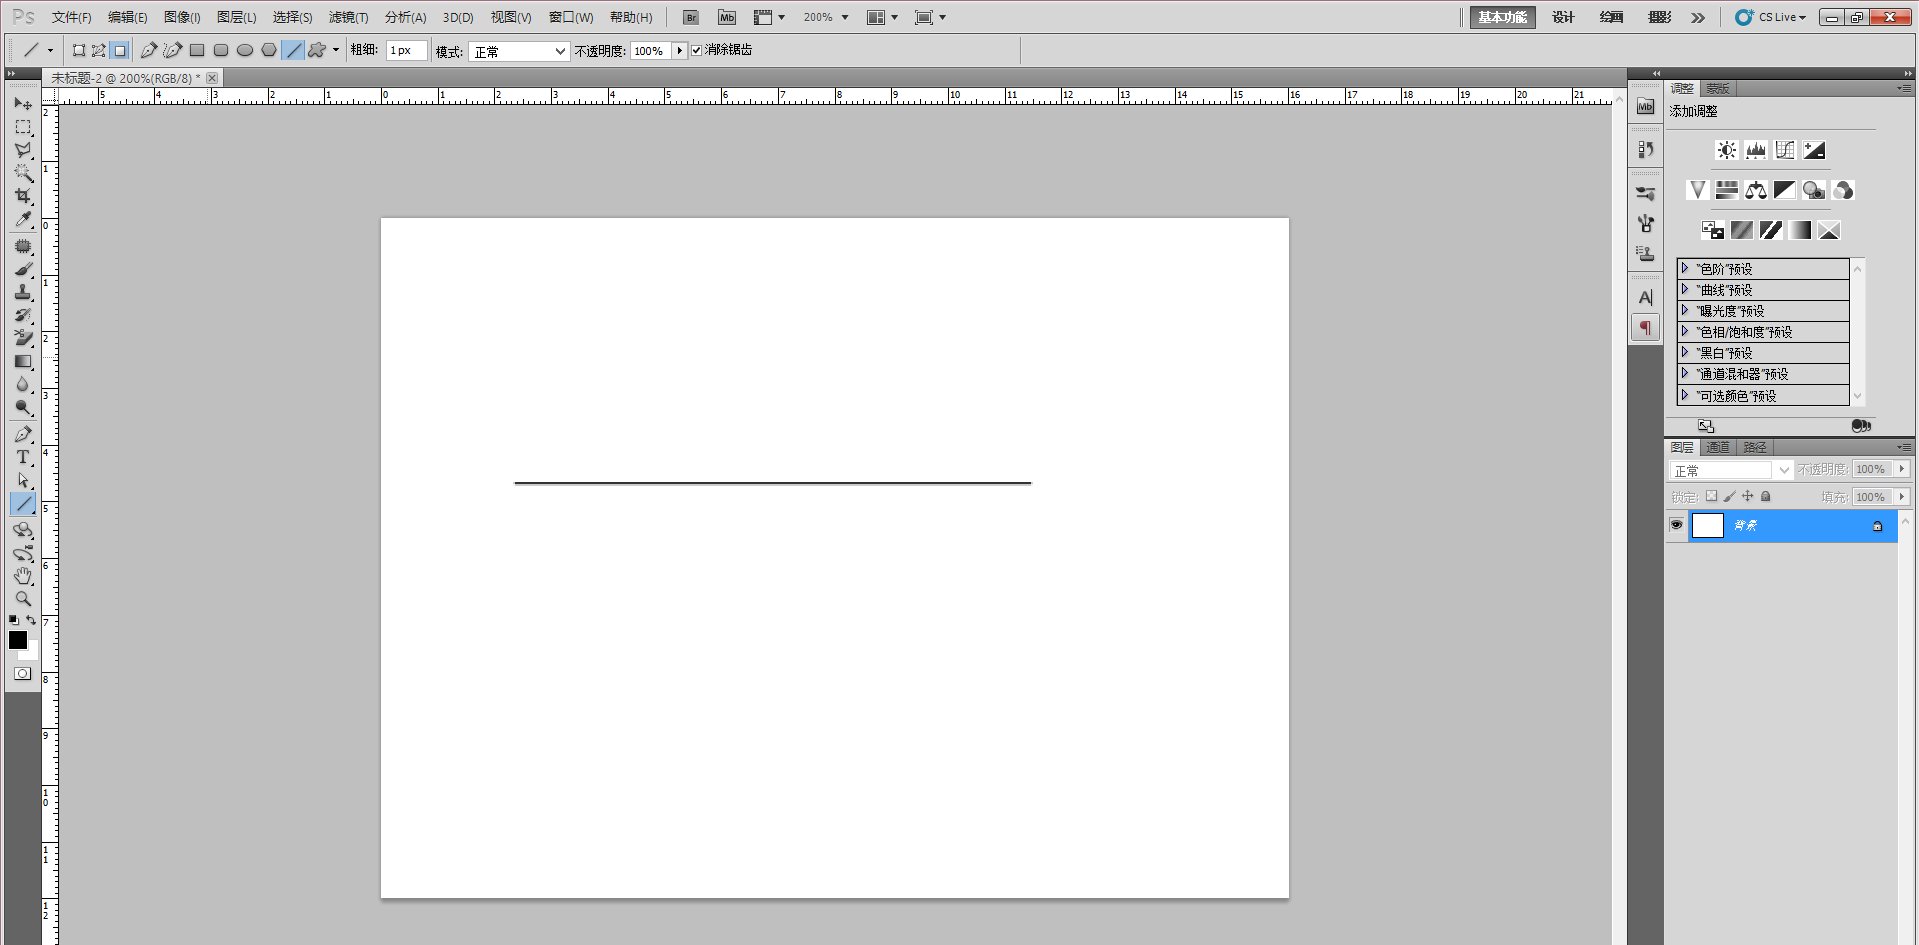Select the Pen tool in toolbox
Viewport: 1919px width, 945px height.
pyautogui.click(x=23, y=434)
